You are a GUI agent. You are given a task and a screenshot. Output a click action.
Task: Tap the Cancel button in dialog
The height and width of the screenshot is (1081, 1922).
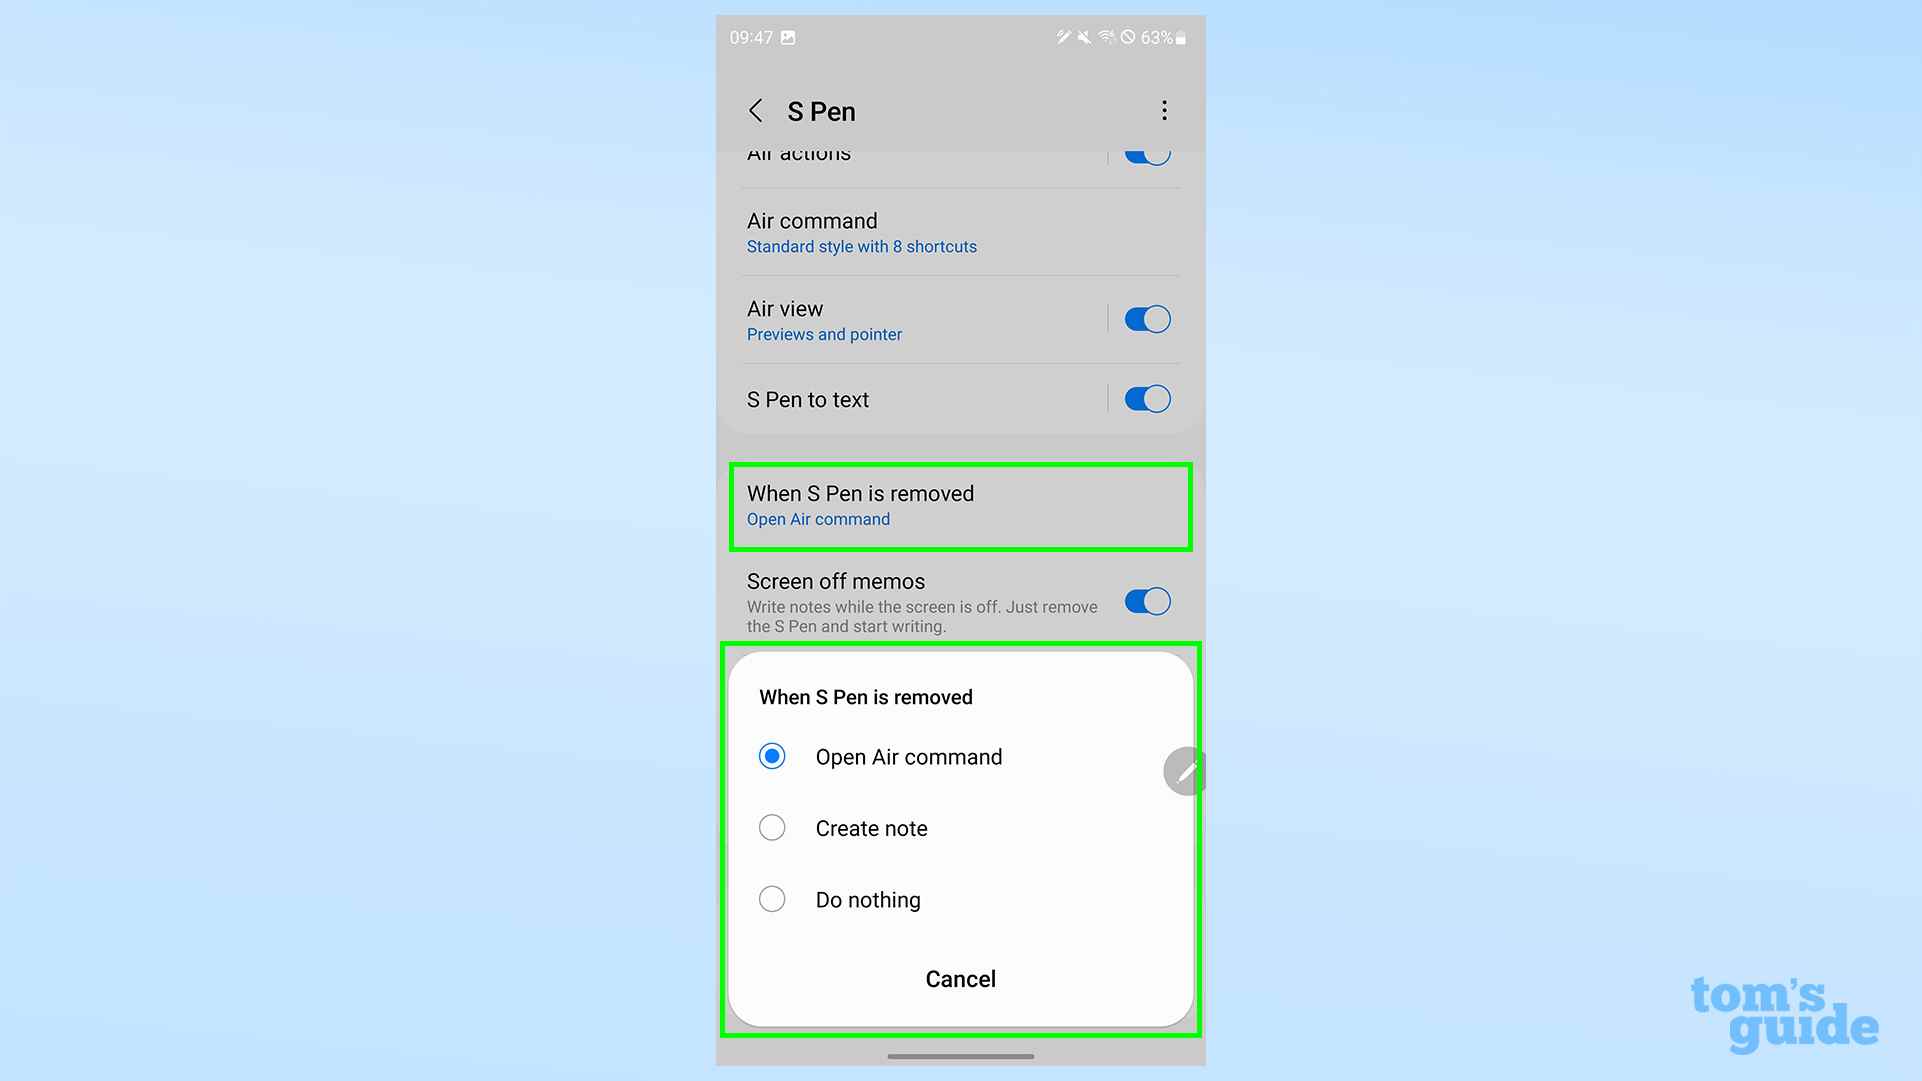(x=961, y=977)
